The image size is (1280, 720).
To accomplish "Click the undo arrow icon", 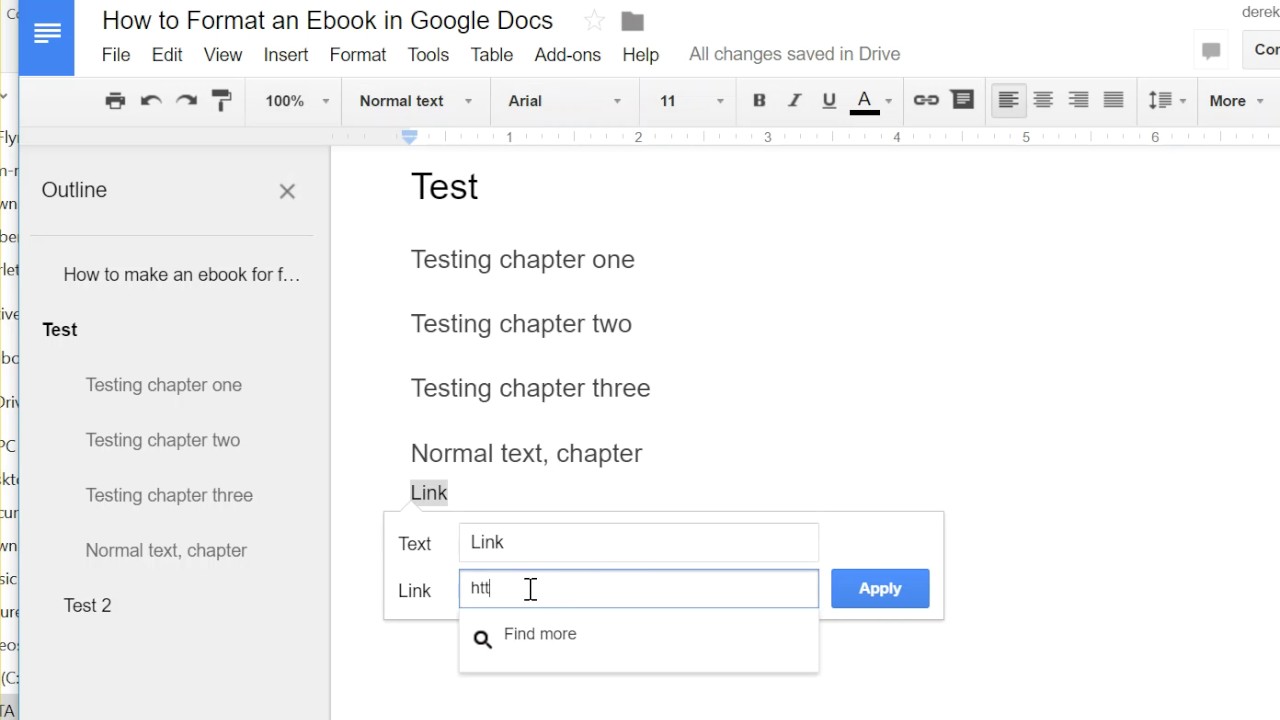I will click(x=151, y=100).
